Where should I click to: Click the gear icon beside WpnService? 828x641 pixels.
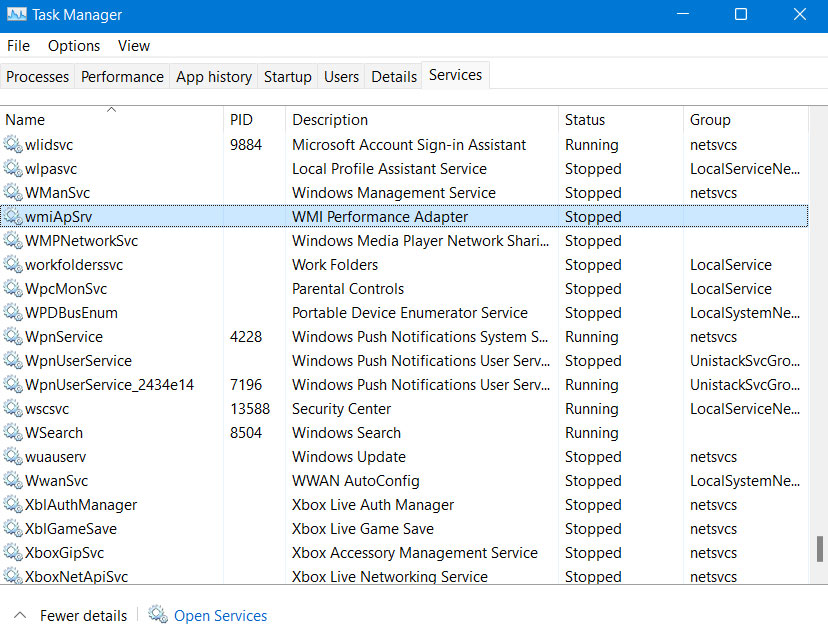pos(13,336)
